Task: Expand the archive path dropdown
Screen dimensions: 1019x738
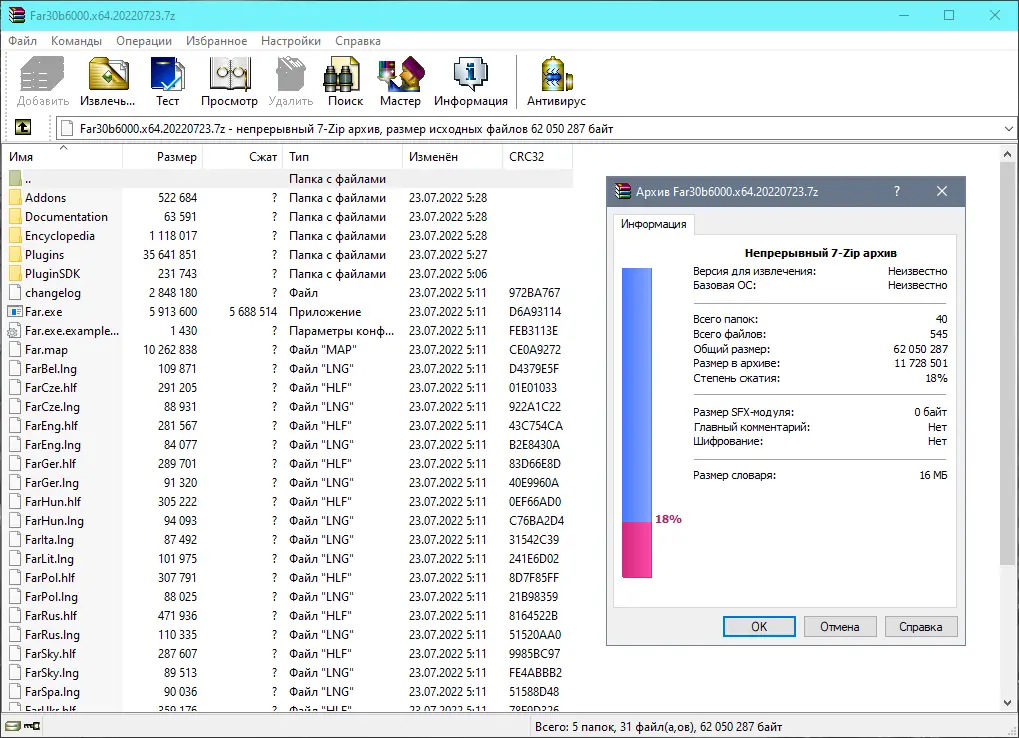Action: pos(1008,129)
